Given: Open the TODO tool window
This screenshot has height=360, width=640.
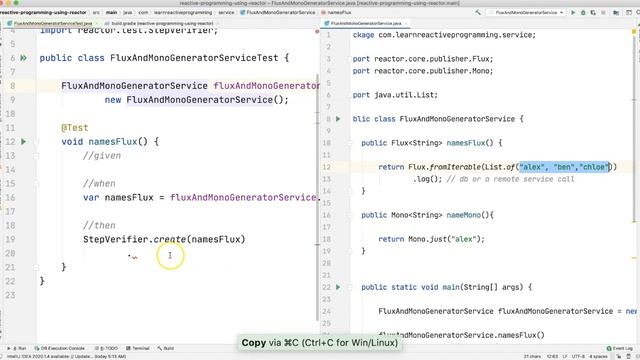Looking at the screenshot, I should tap(106, 348).
